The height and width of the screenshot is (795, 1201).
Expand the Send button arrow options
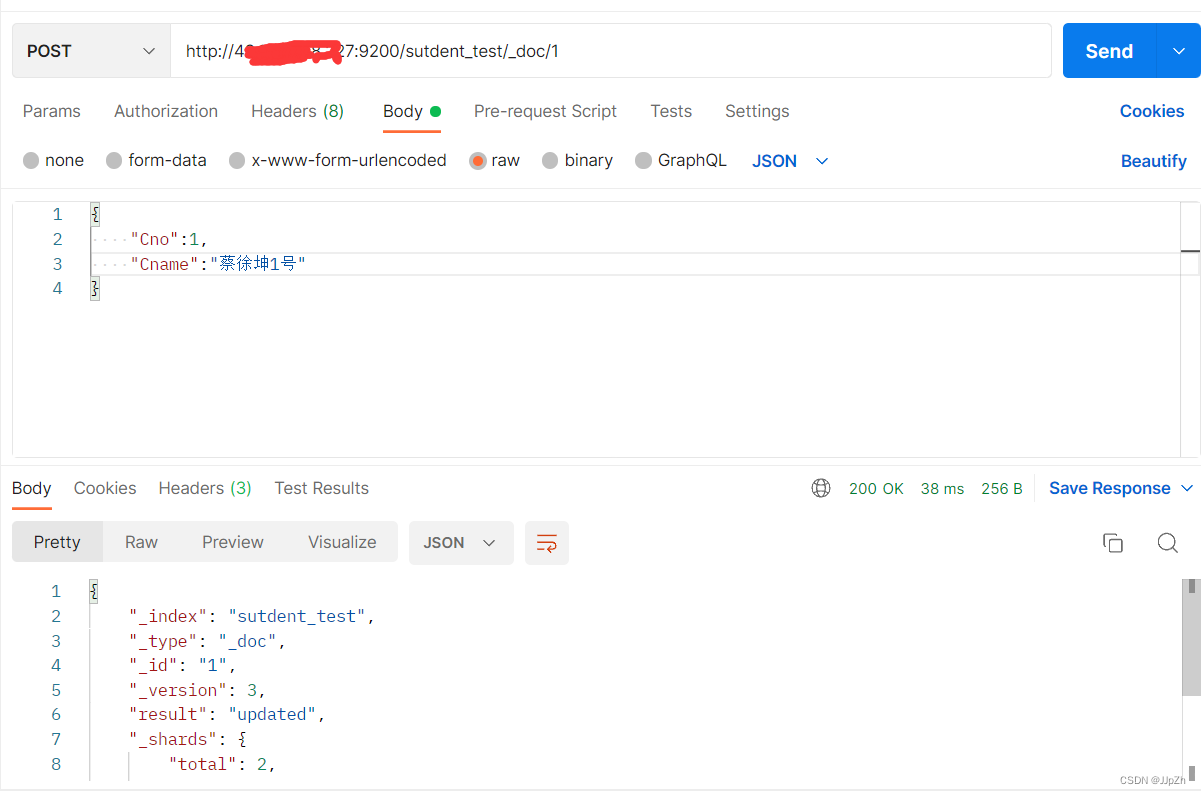coord(1178,51)
